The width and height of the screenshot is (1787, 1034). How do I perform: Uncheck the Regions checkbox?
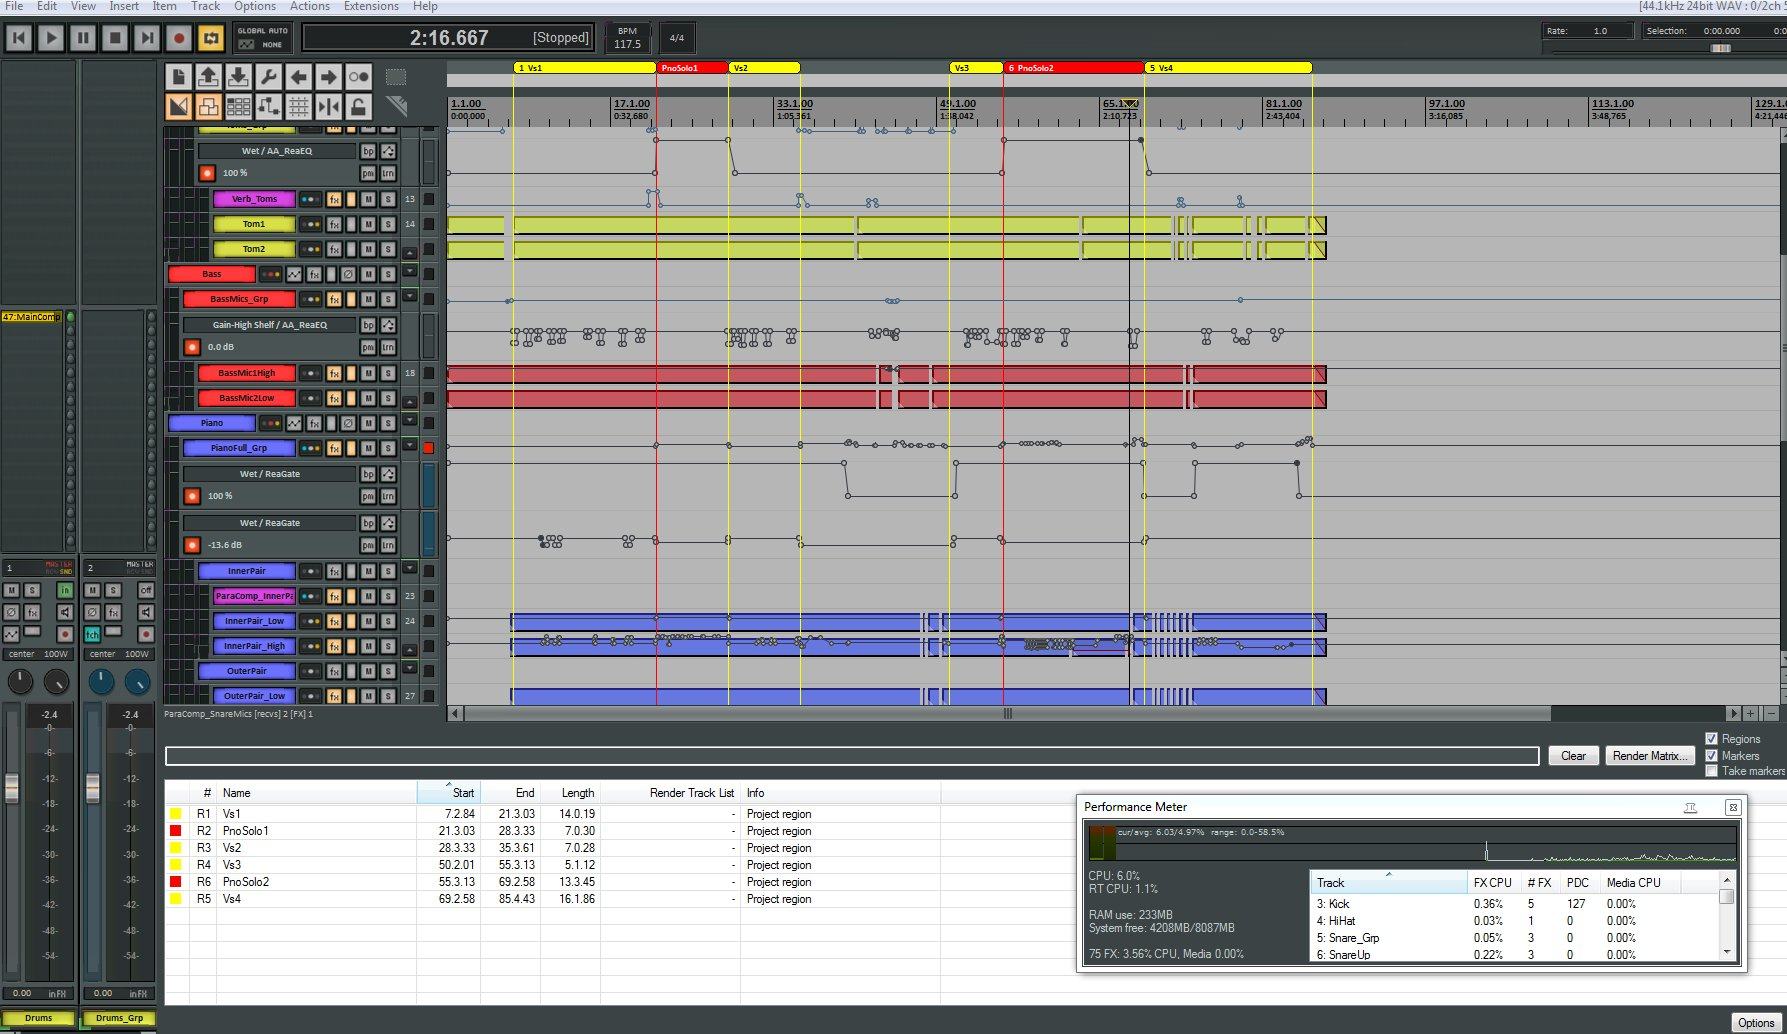1711,739
